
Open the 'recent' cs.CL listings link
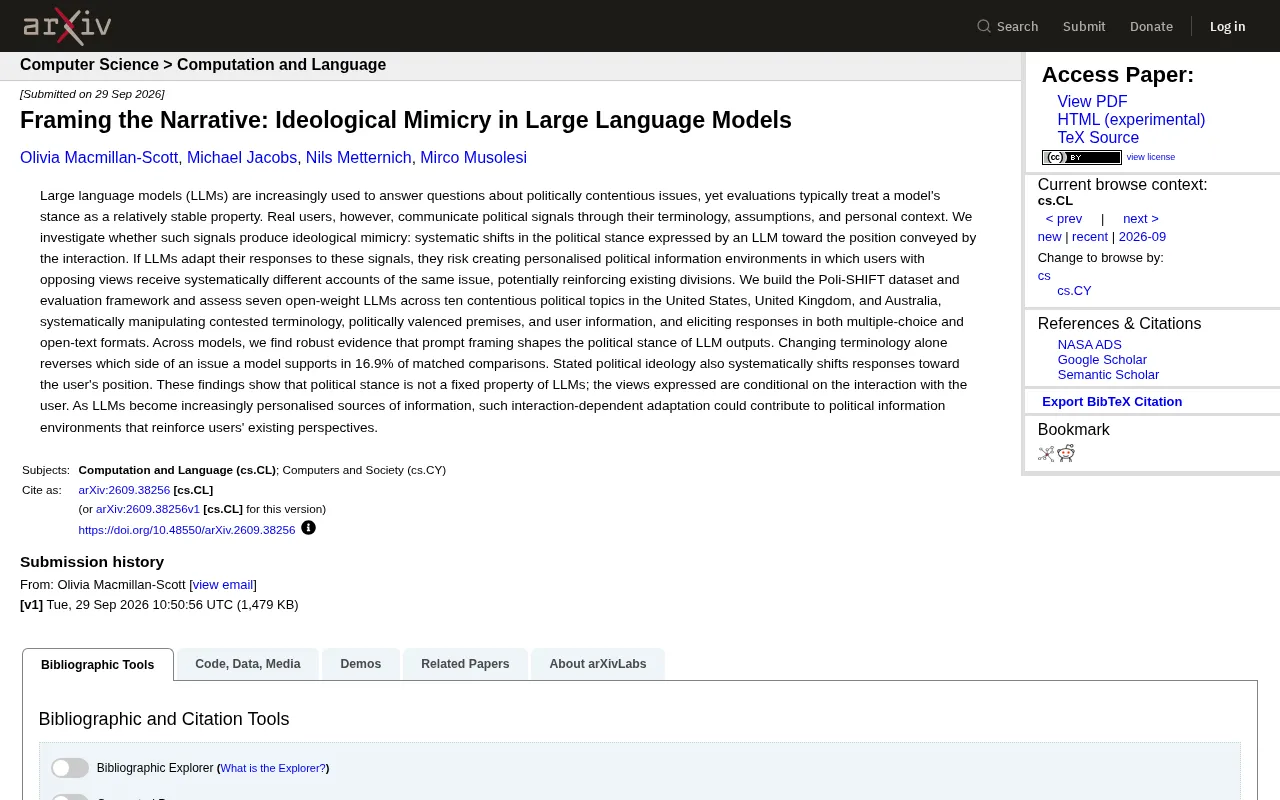tap(1090, 237)
